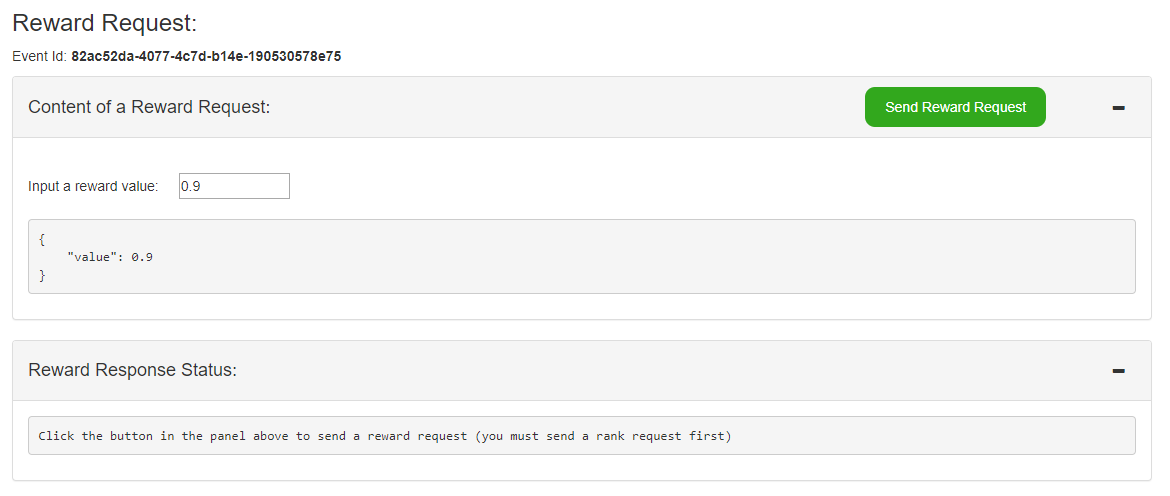
Task: Click the 0.9 text inside the input box
Action: 191,186
